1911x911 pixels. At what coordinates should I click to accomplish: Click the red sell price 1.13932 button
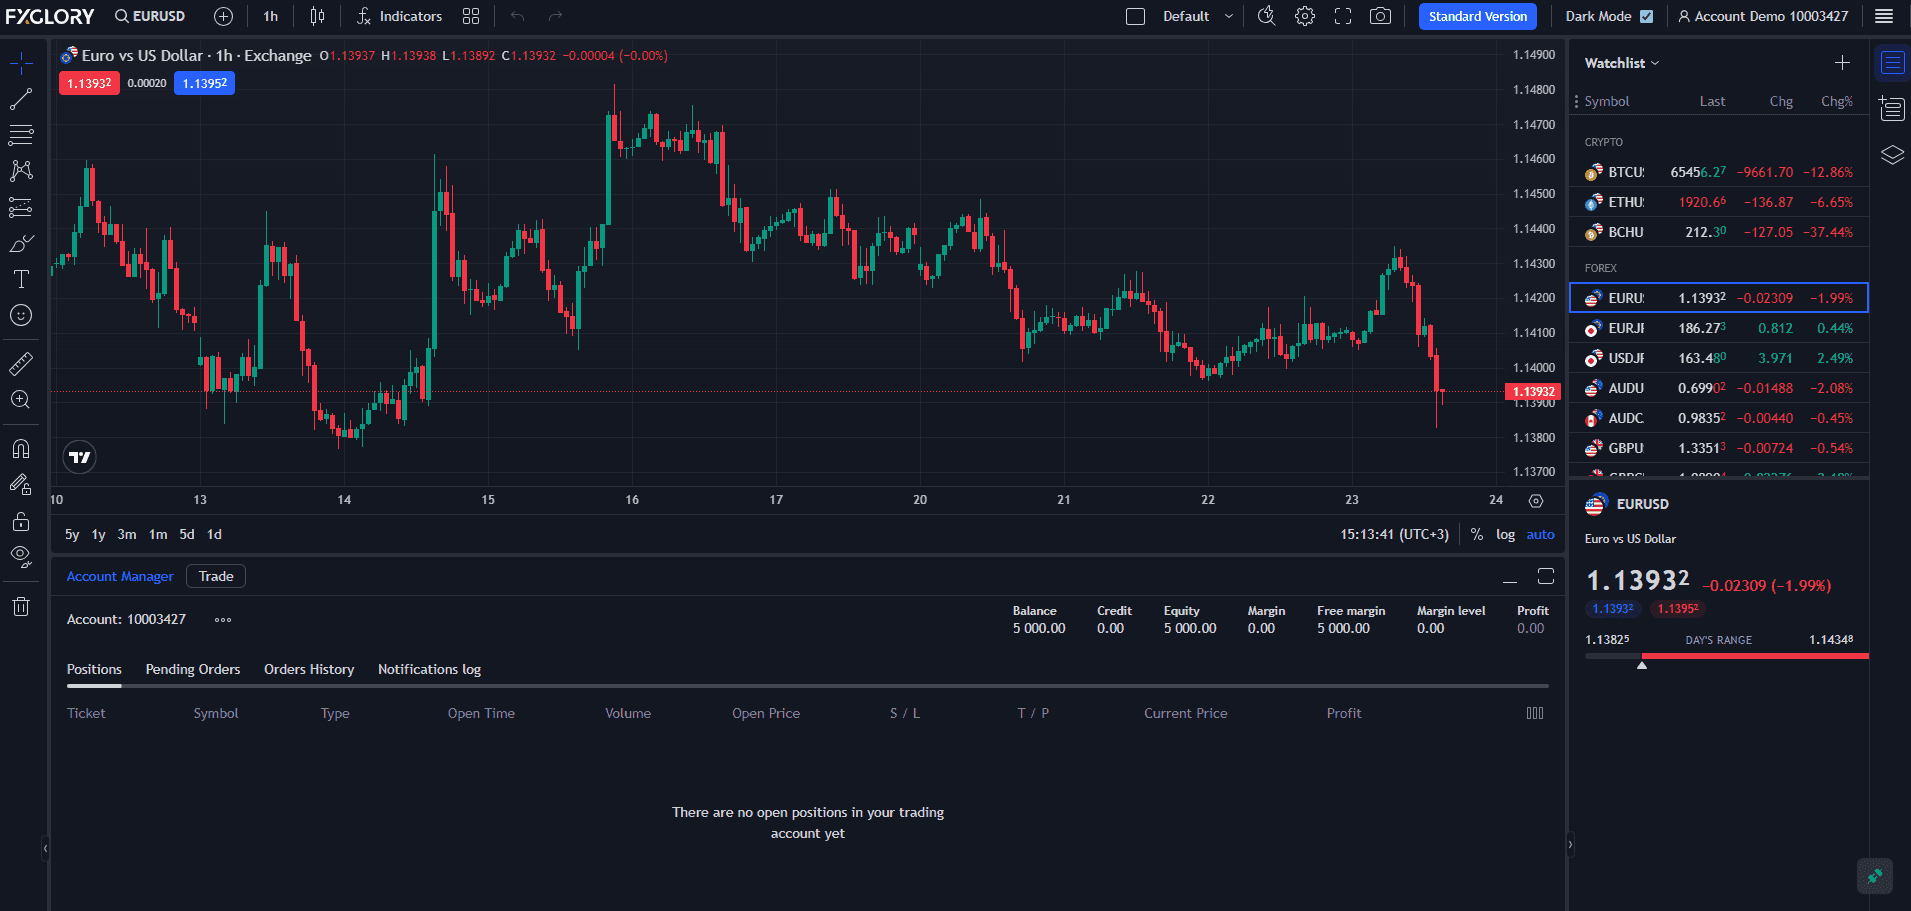(89, 83)
